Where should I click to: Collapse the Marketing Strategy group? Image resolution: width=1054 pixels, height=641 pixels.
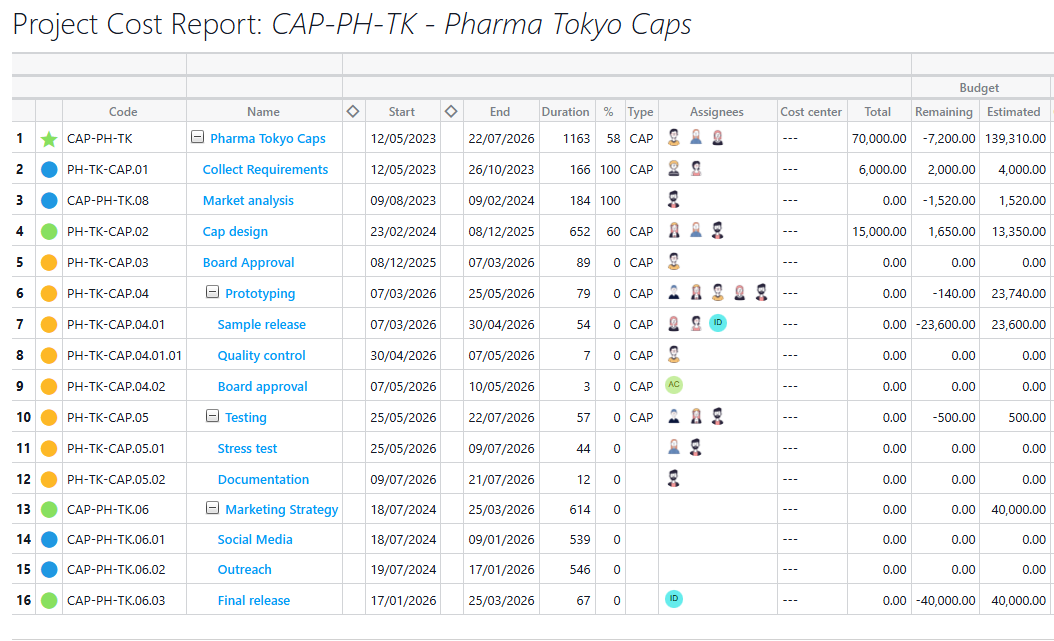click(x=212, y=509)
